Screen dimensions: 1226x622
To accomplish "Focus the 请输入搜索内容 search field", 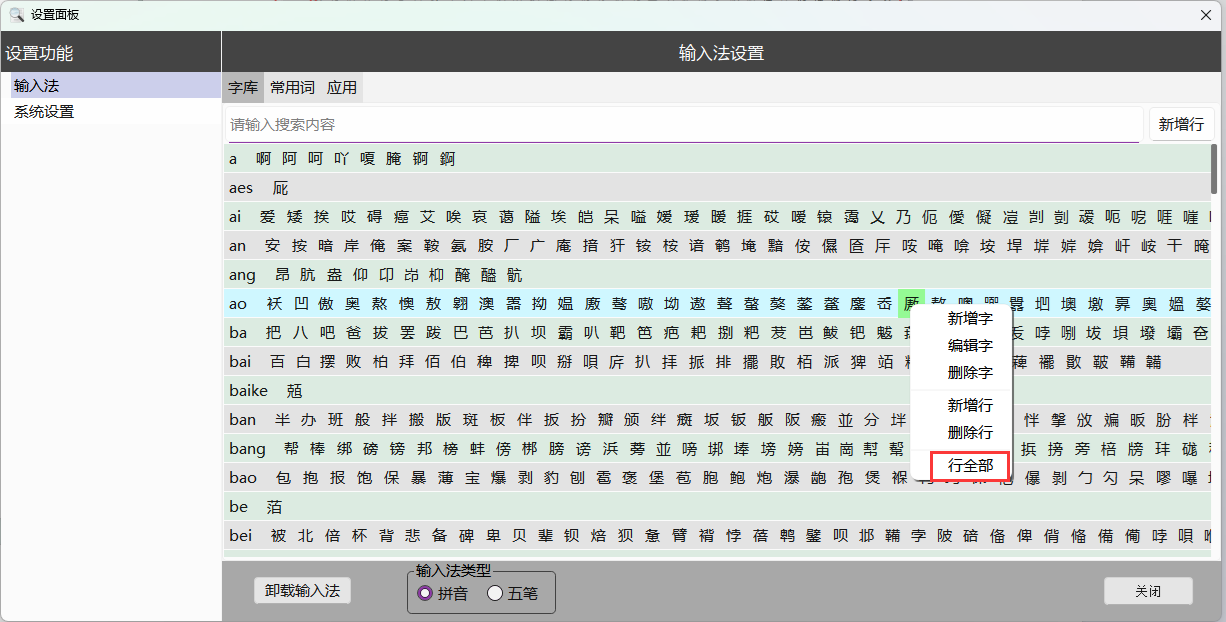I will pyautogui.click(x=684, y=125).
